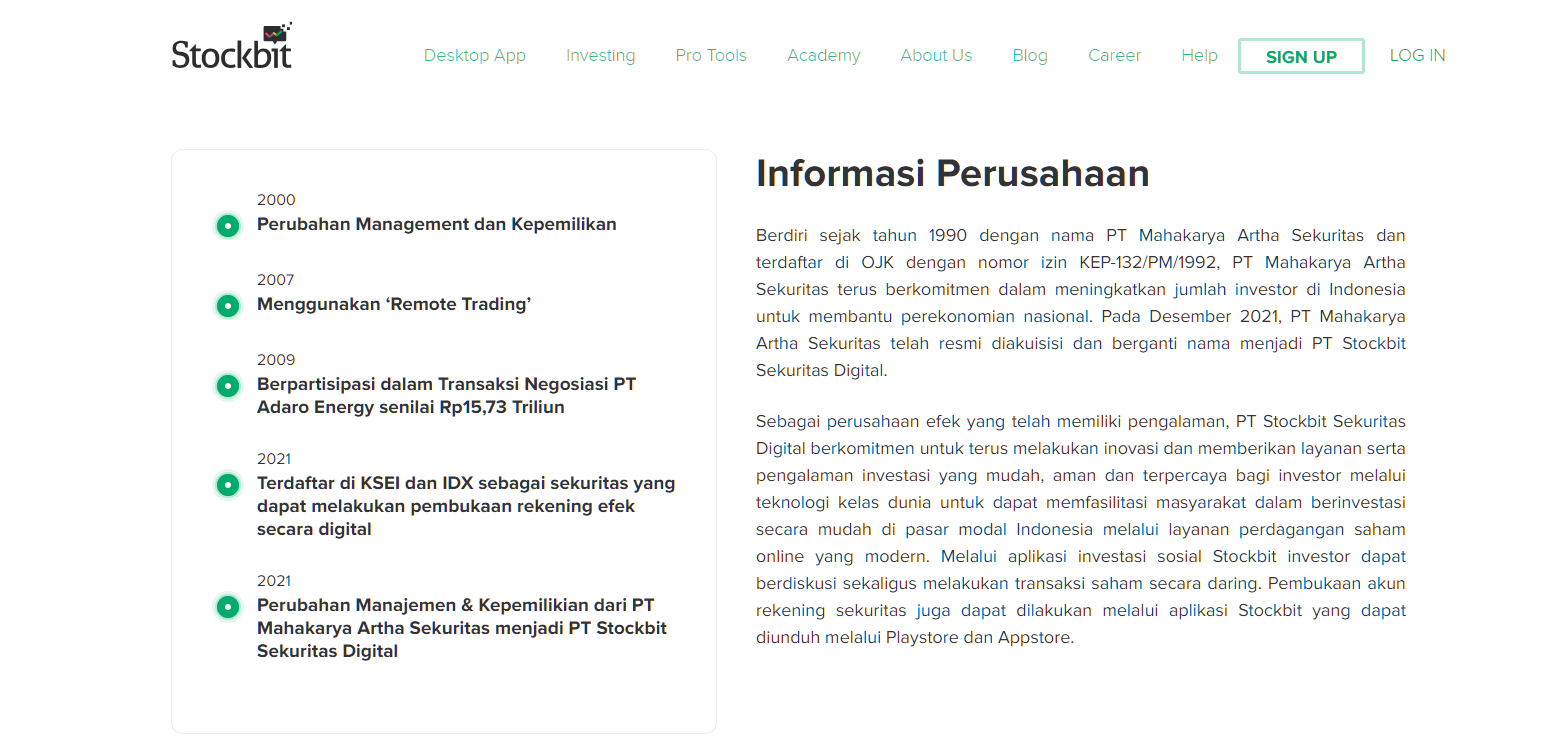Click 'Menggunakan ‘Remote Trading’' entry
Image resolution: width=1568 pixels, height=742 pixels.
coord(394,304)
